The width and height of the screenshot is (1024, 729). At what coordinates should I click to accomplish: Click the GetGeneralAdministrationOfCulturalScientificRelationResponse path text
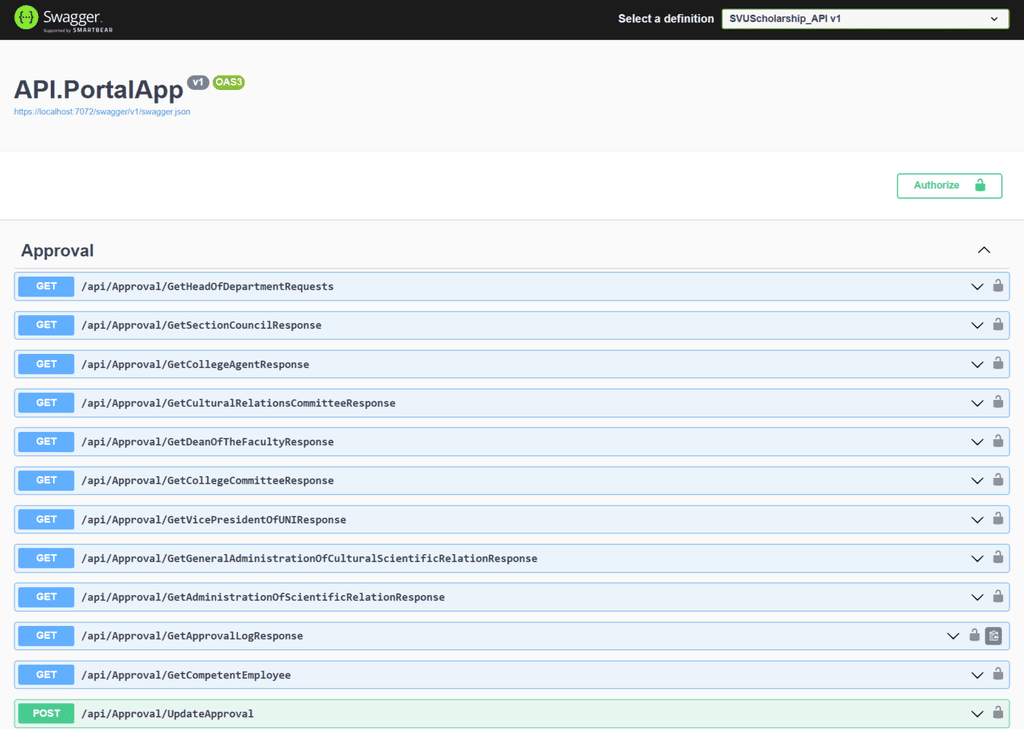[x=310, y=559]
